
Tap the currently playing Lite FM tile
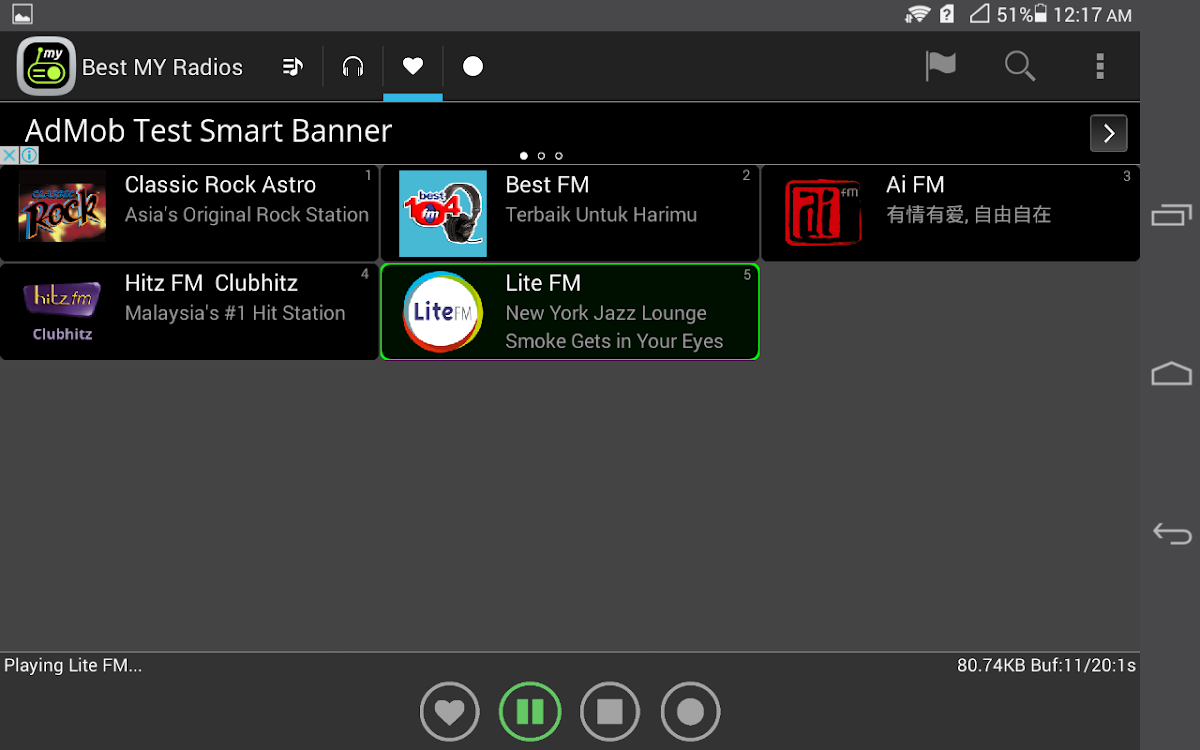point(570,311)
